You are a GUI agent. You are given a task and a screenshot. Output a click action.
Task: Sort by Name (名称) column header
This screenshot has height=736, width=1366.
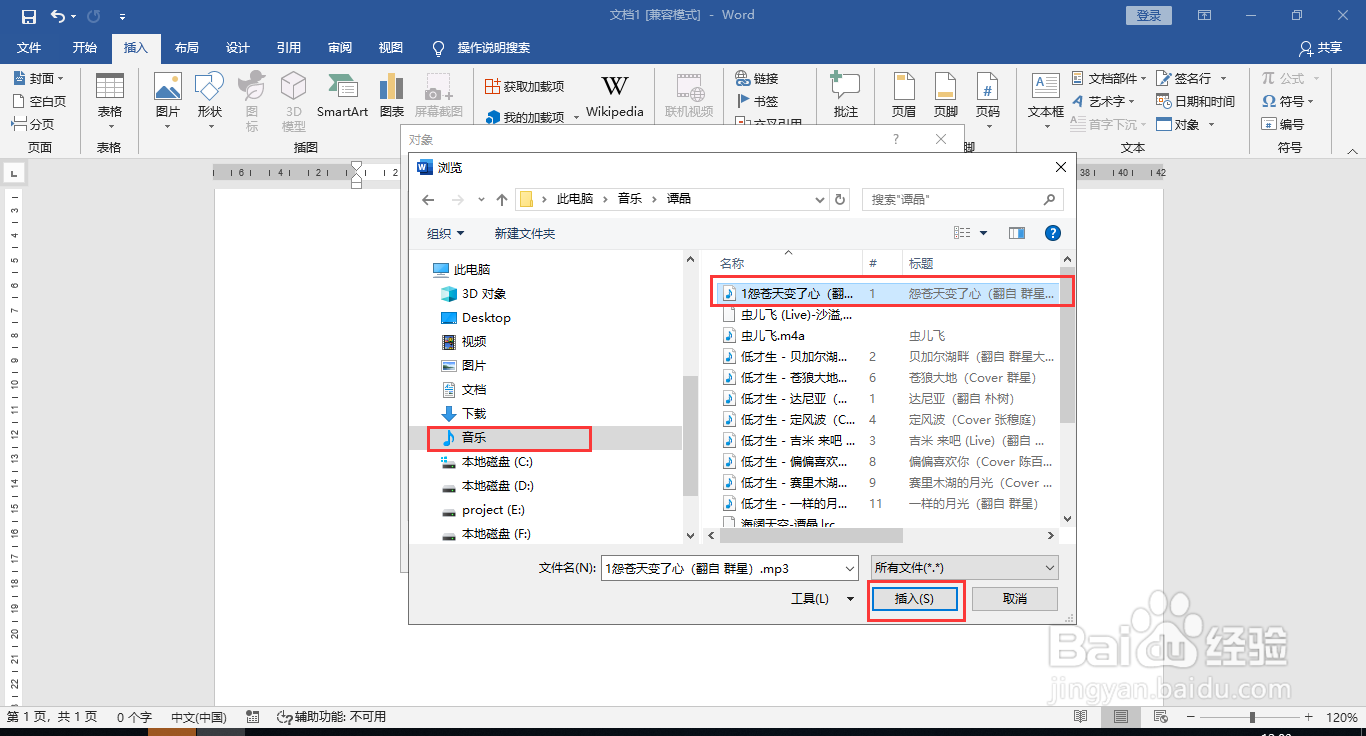[x=732, y=263]
